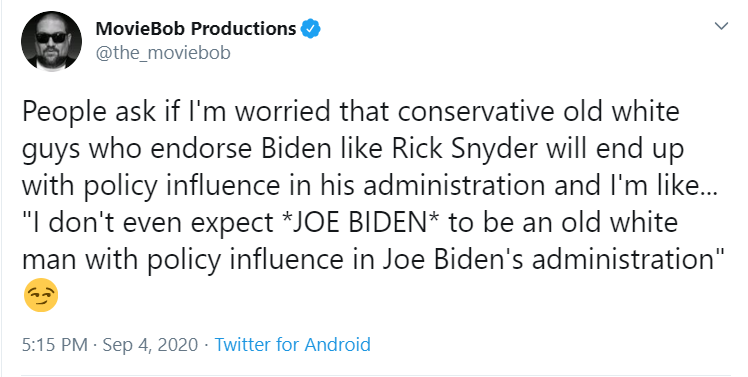Expand the tweet options chevron menu

pyautogui.click(x=721, y=26)
